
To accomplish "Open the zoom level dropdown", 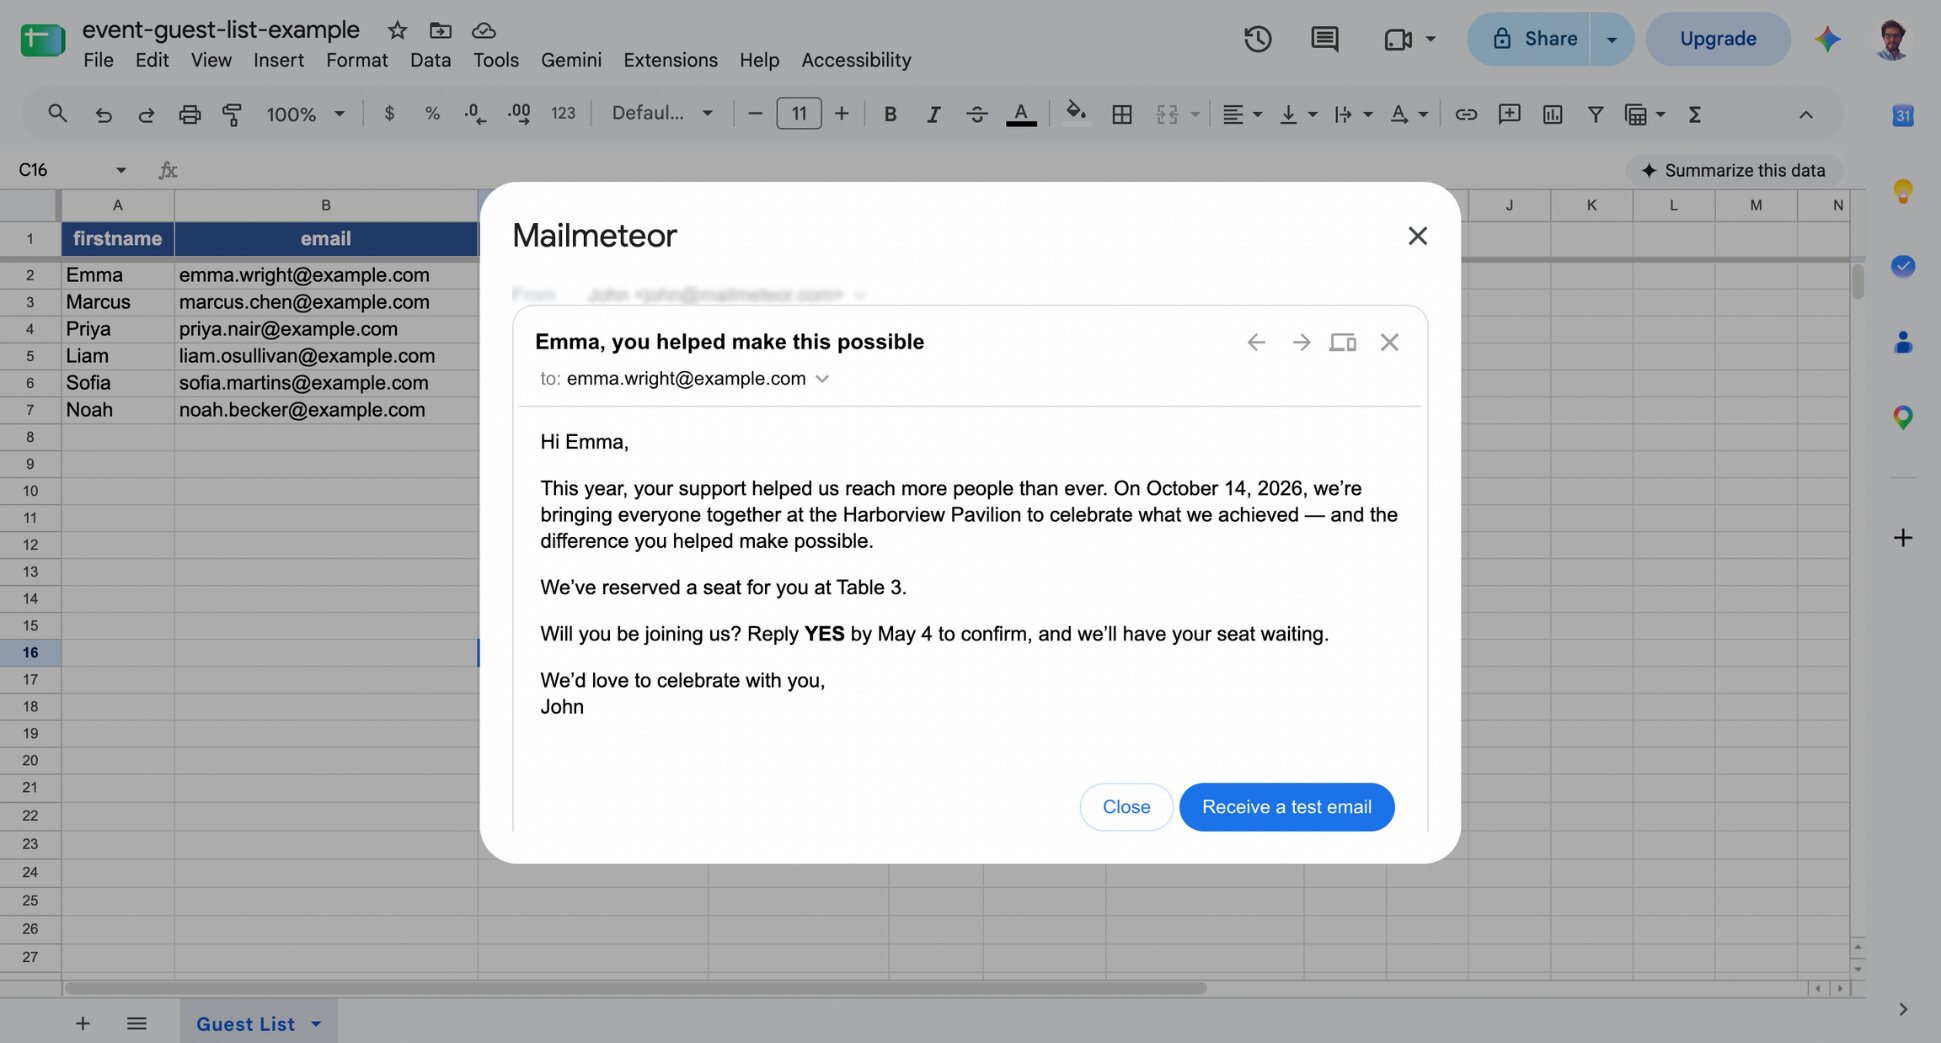I will 305,114.
